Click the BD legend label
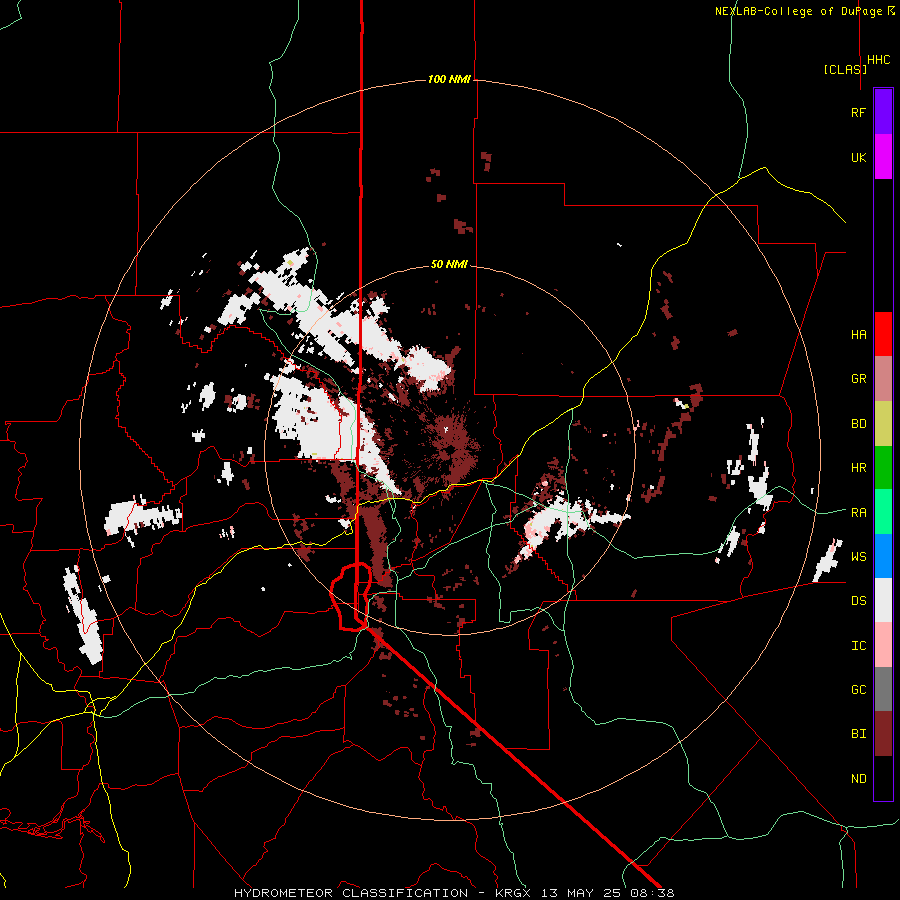Image resolution: width=900 pixels, height=900 pixels. point(858,424)
